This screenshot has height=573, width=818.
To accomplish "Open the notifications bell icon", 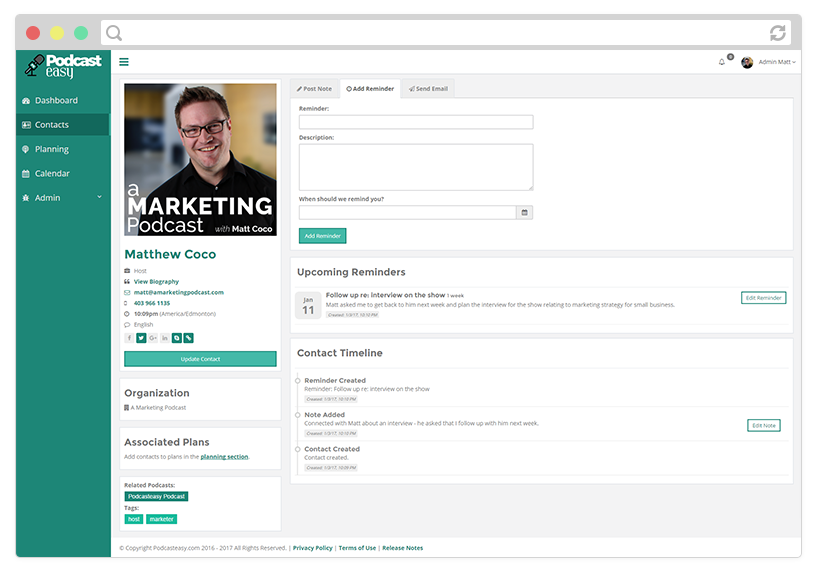I will 722,62.
